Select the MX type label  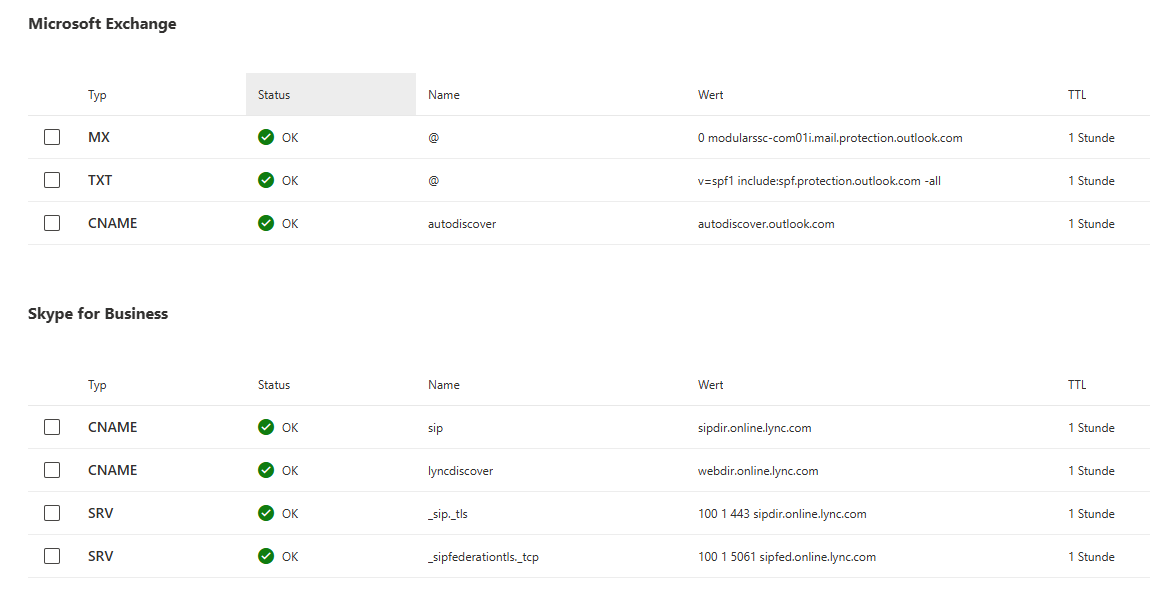pos(99,137)
